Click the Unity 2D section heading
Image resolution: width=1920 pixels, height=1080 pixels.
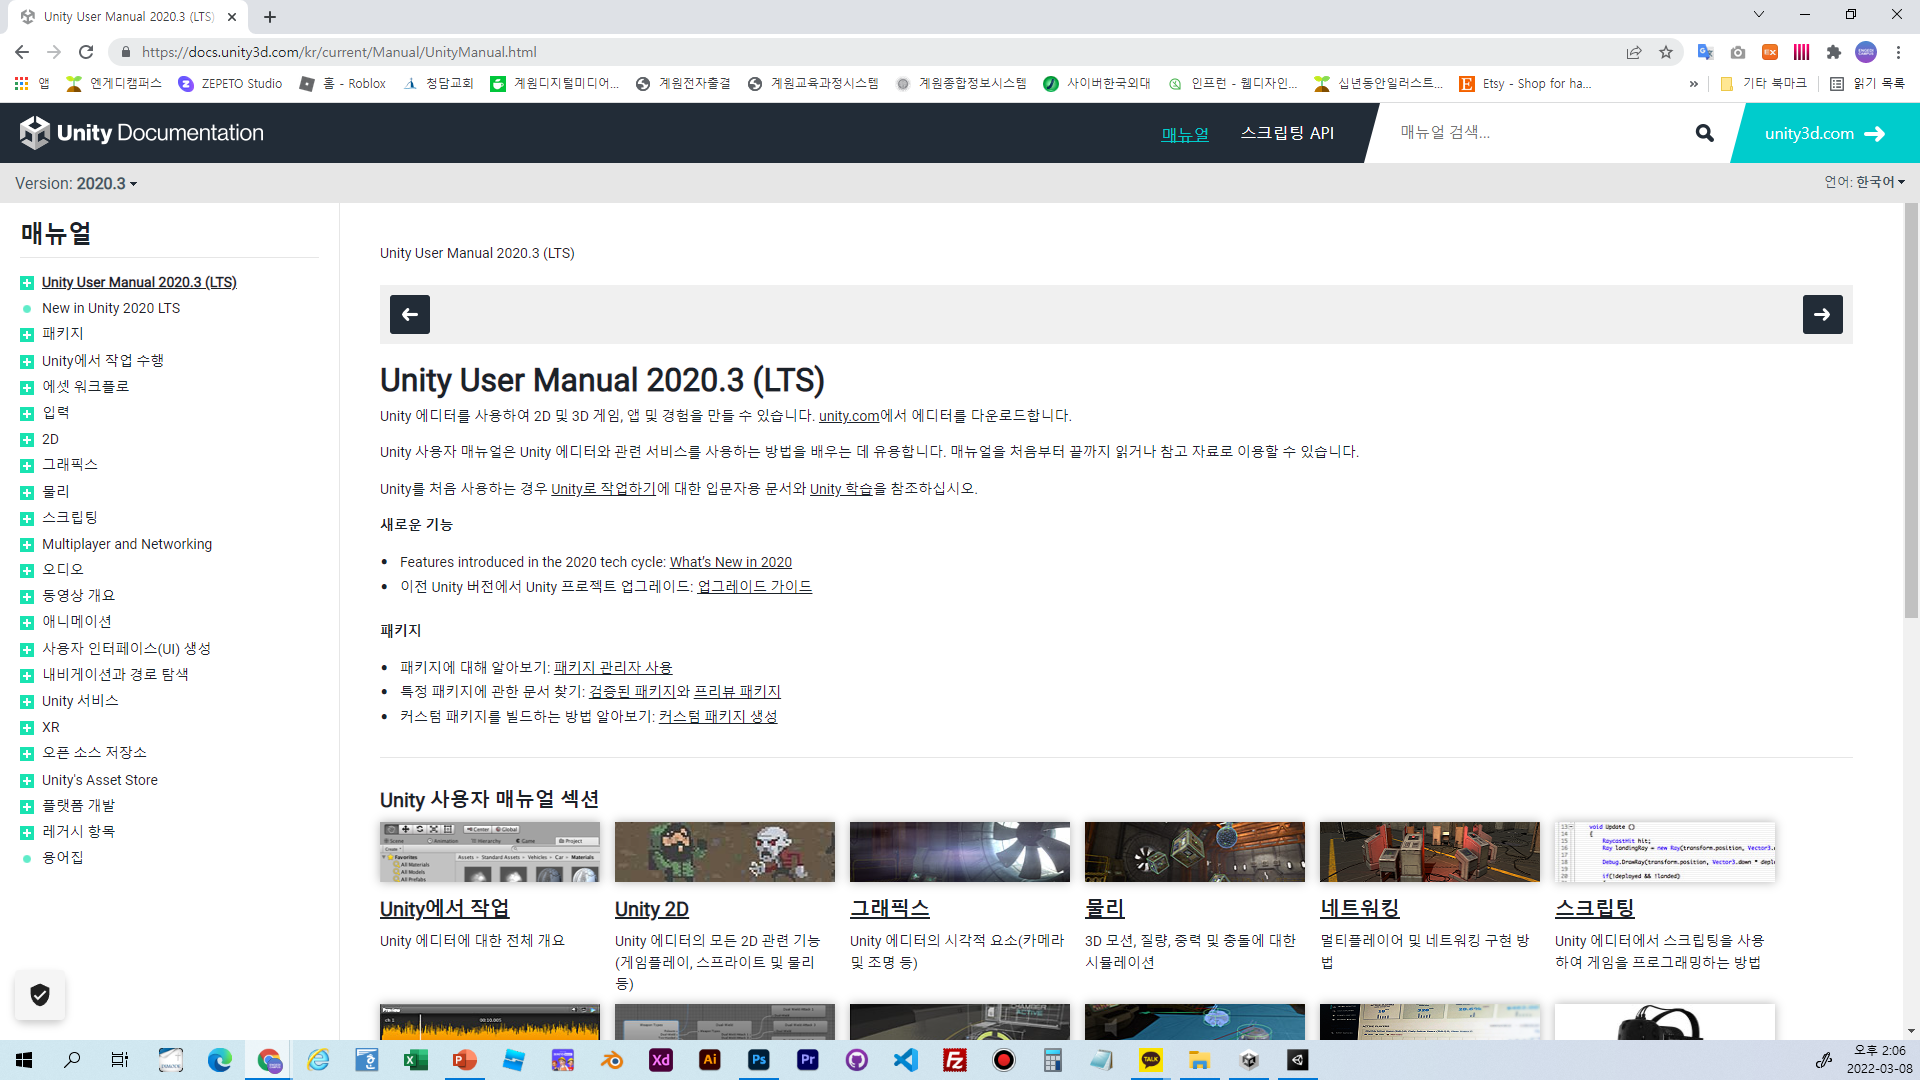(652, 909)
